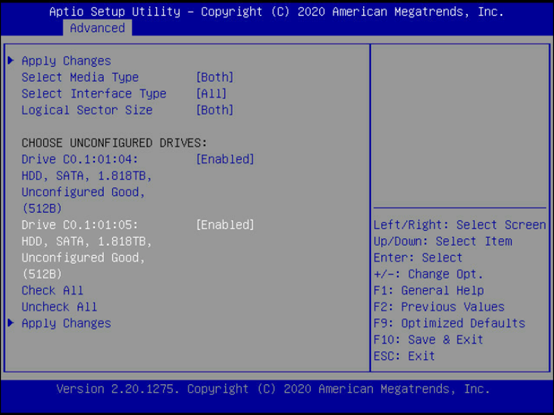Click the Aptio Setup Utility title text

pos(277,12)
